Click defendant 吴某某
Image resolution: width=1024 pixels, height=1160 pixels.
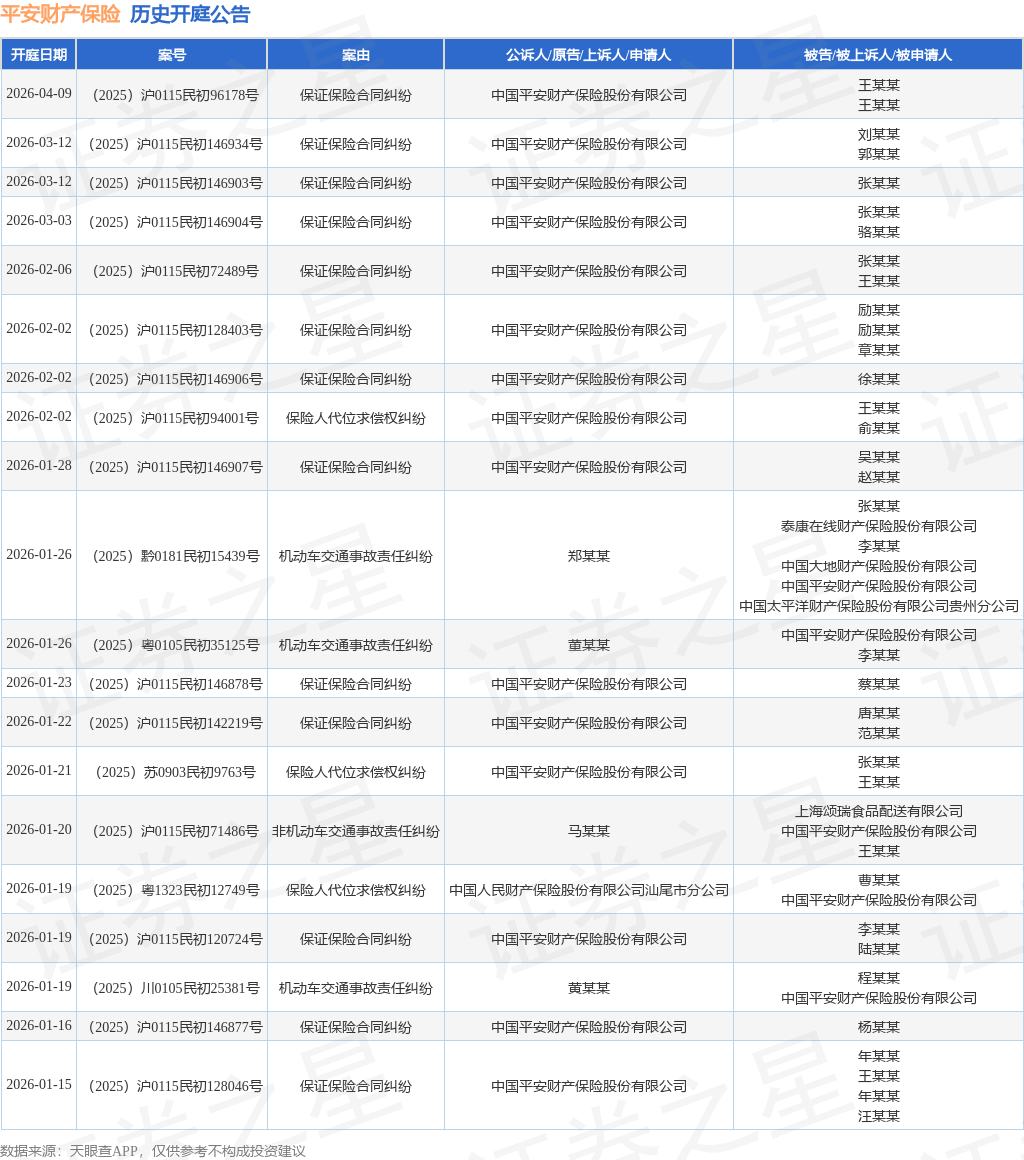878,456
